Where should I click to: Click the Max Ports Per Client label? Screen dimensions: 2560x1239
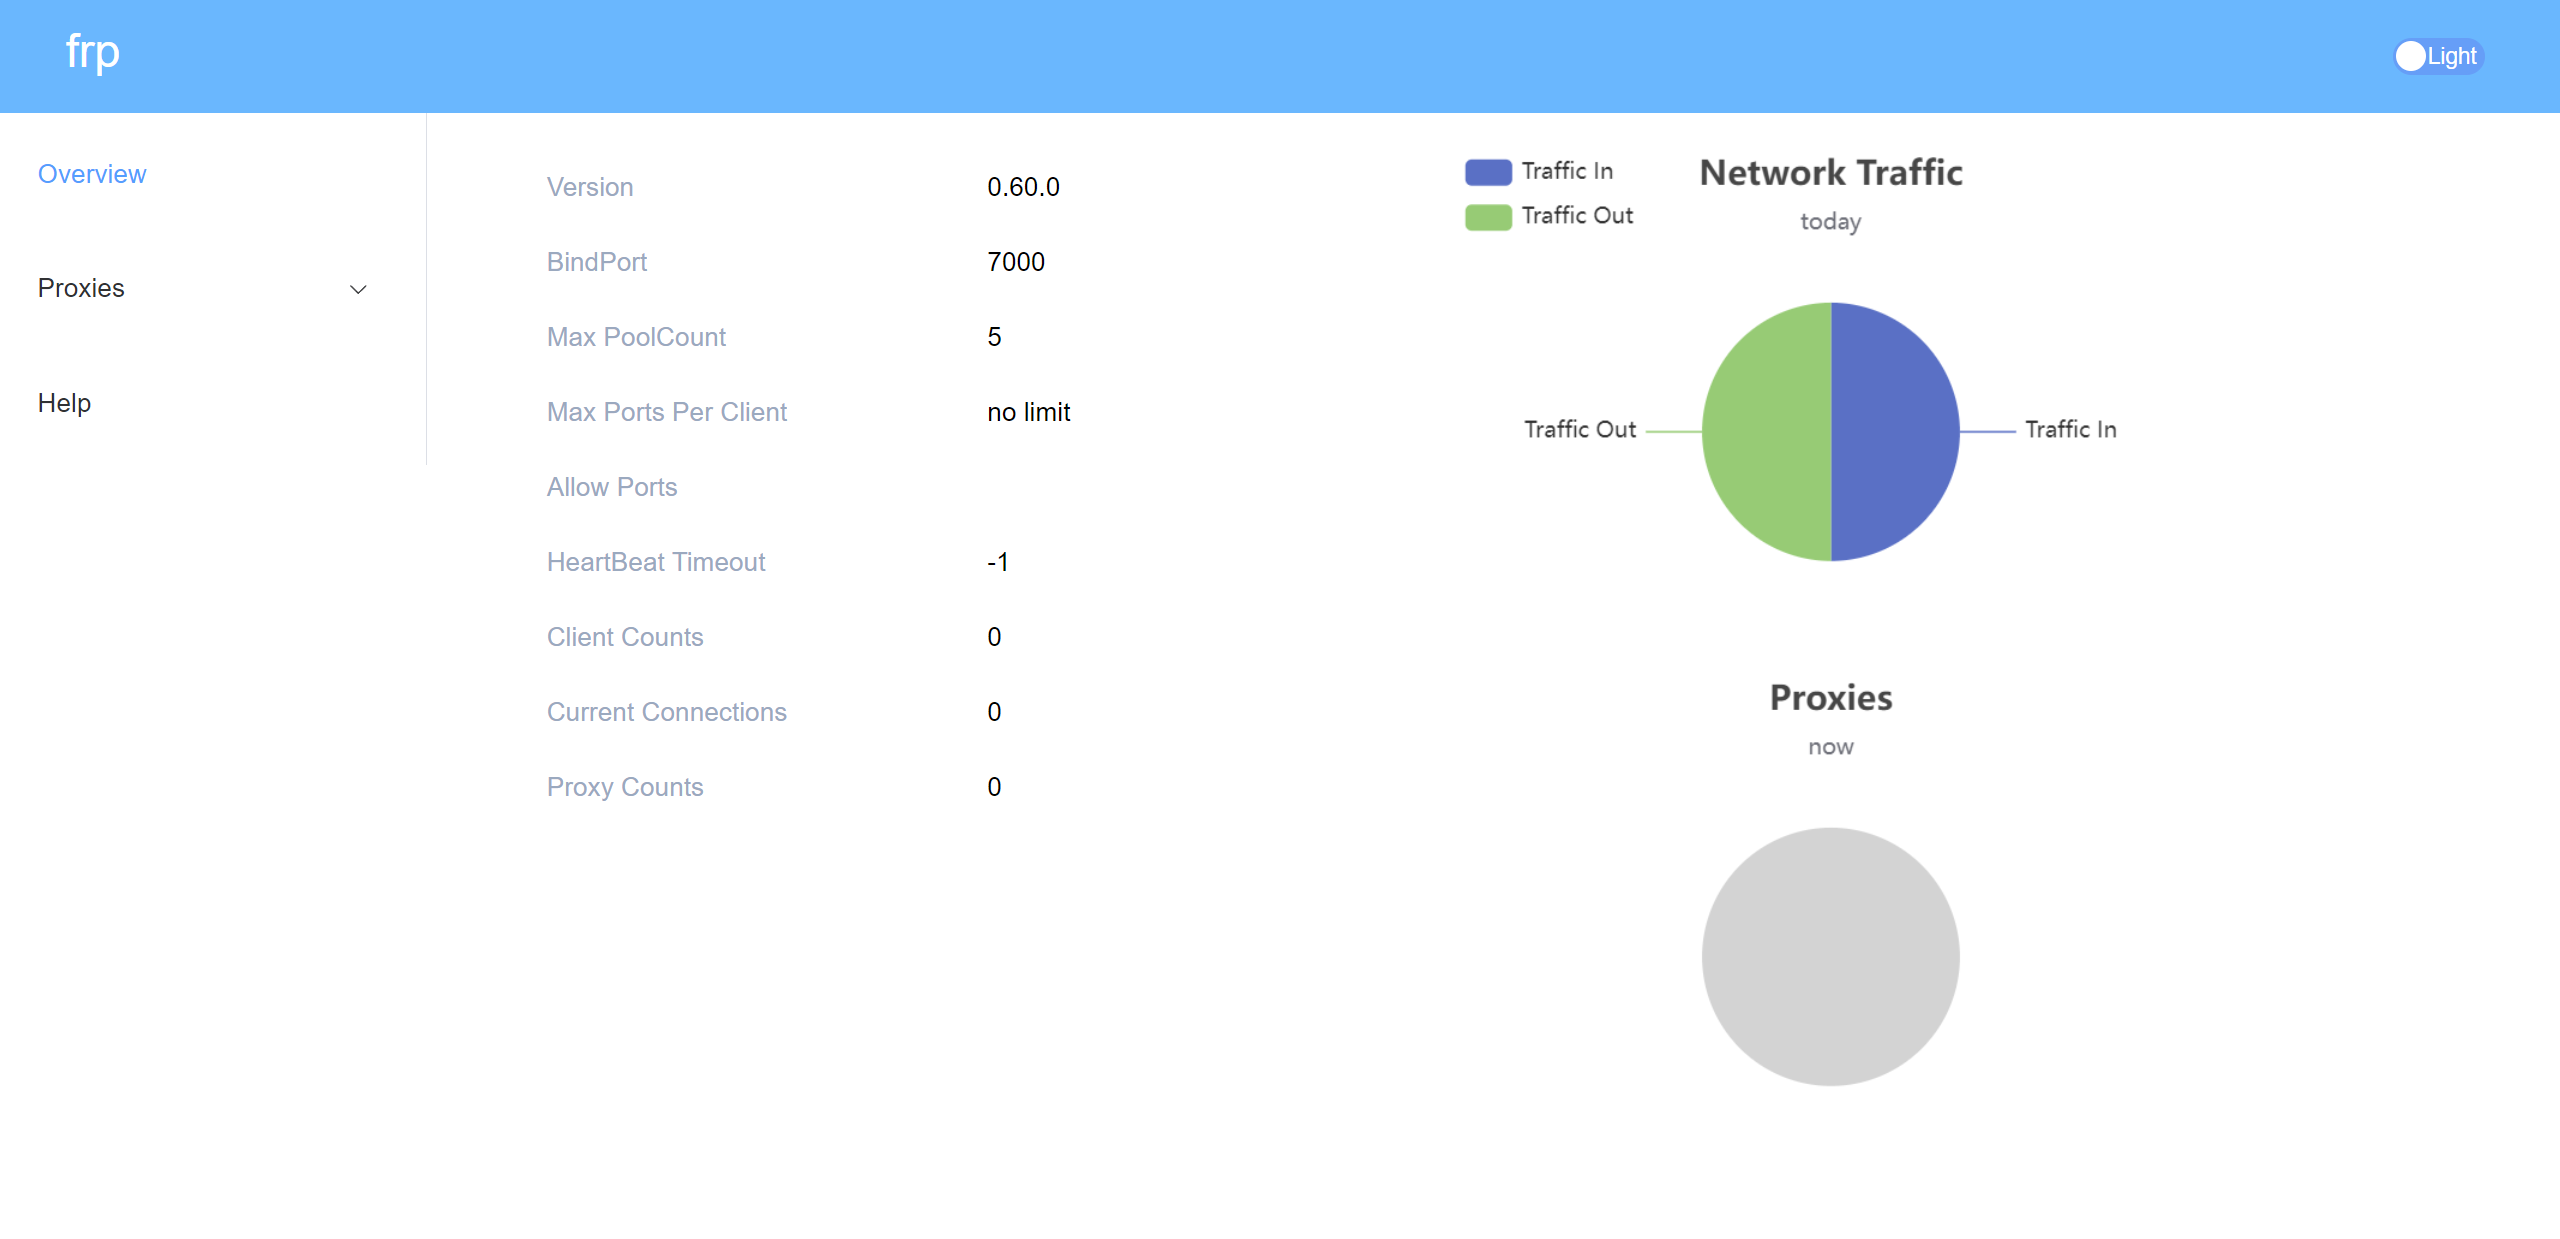point(666,412)
